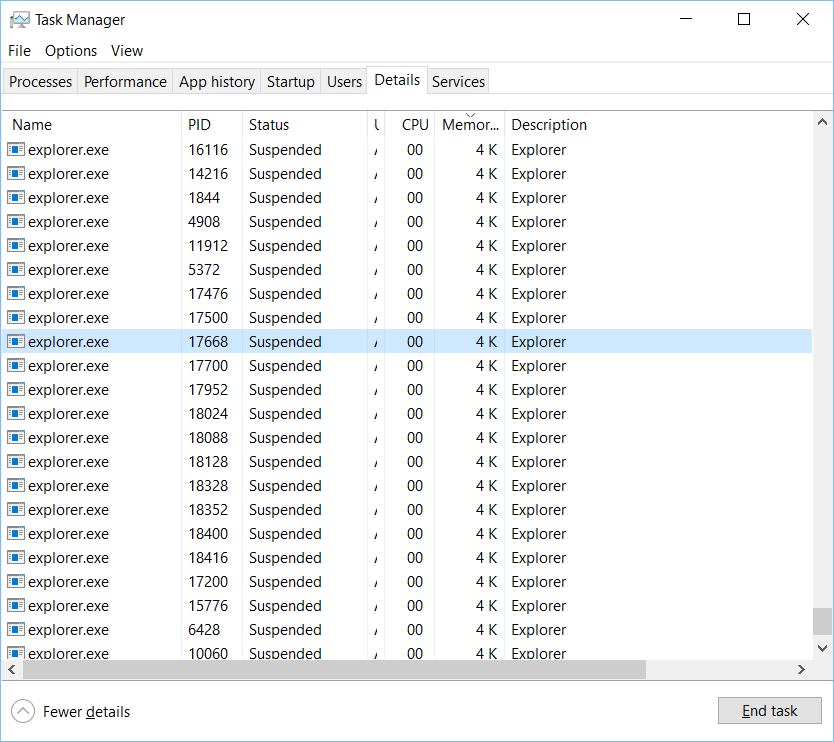Image resolution: width=834 pixels, height=742 pixels.
Task: Open the File menu
Action: 20,51
